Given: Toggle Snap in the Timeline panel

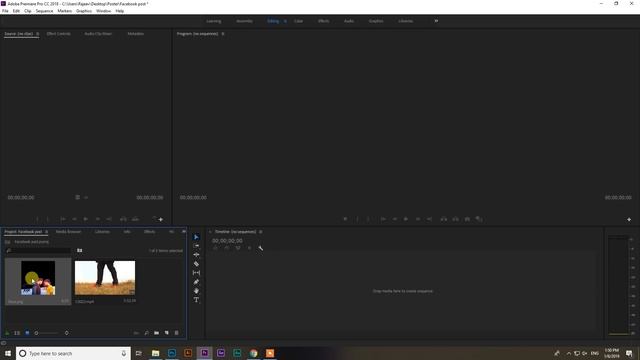Looking at the screenshot, I should [x=227, y=248].
